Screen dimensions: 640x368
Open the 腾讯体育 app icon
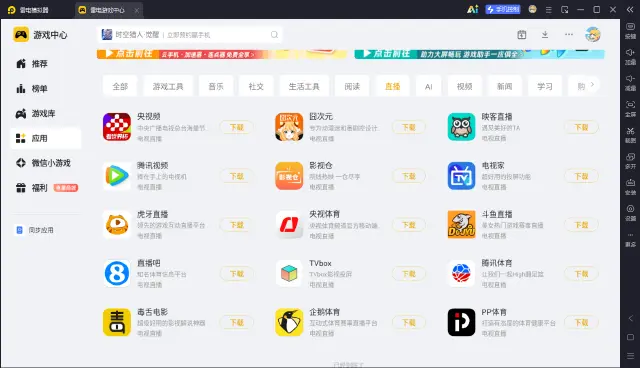click(461, 273)
